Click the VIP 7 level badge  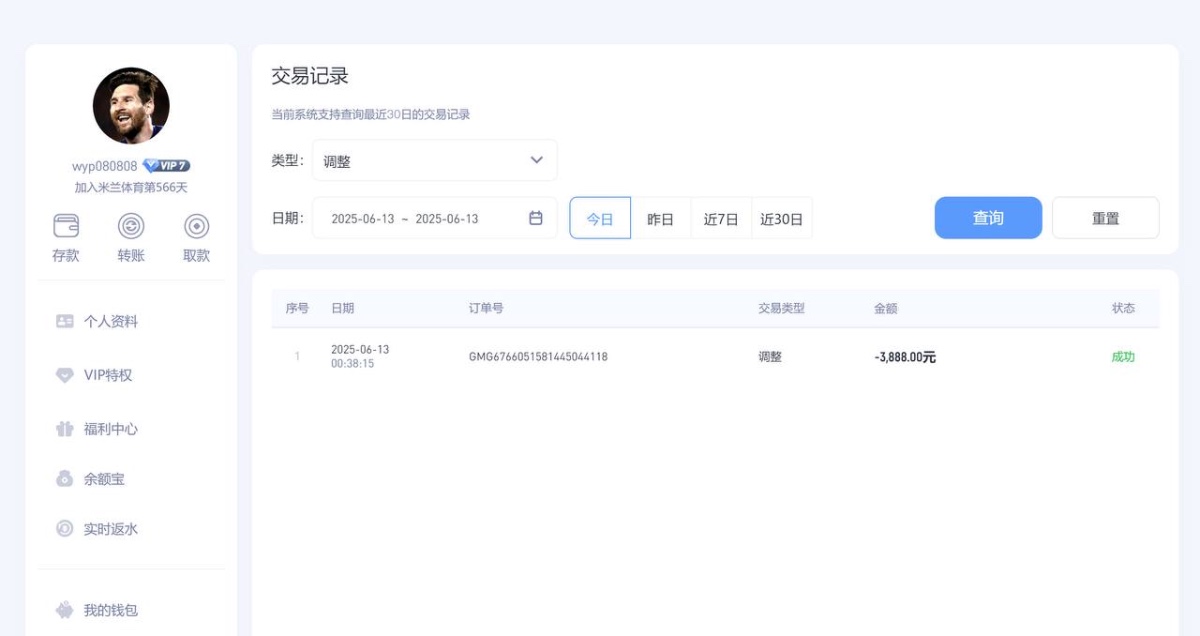pos(166,164)
